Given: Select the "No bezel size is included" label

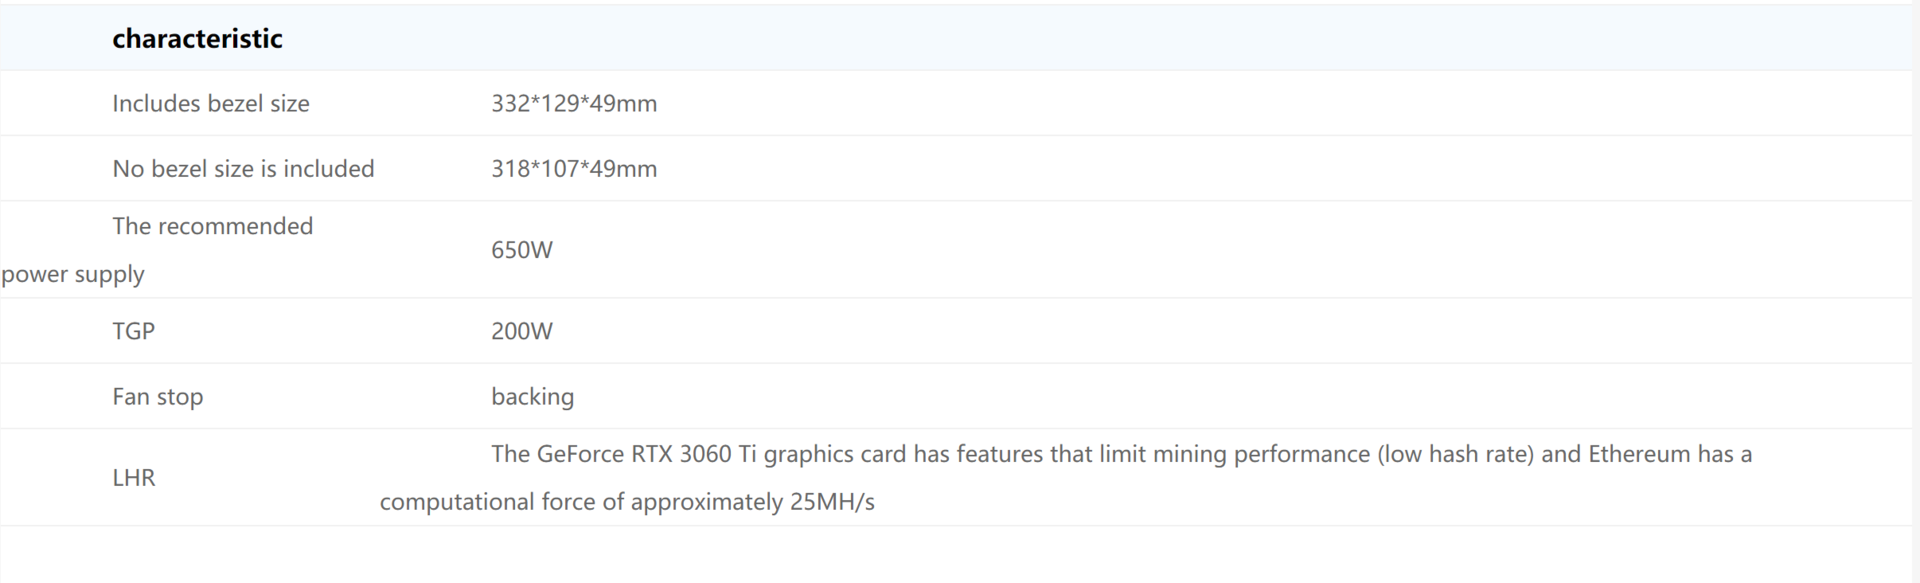Looking at the screenshot, I should coord(243,168).
